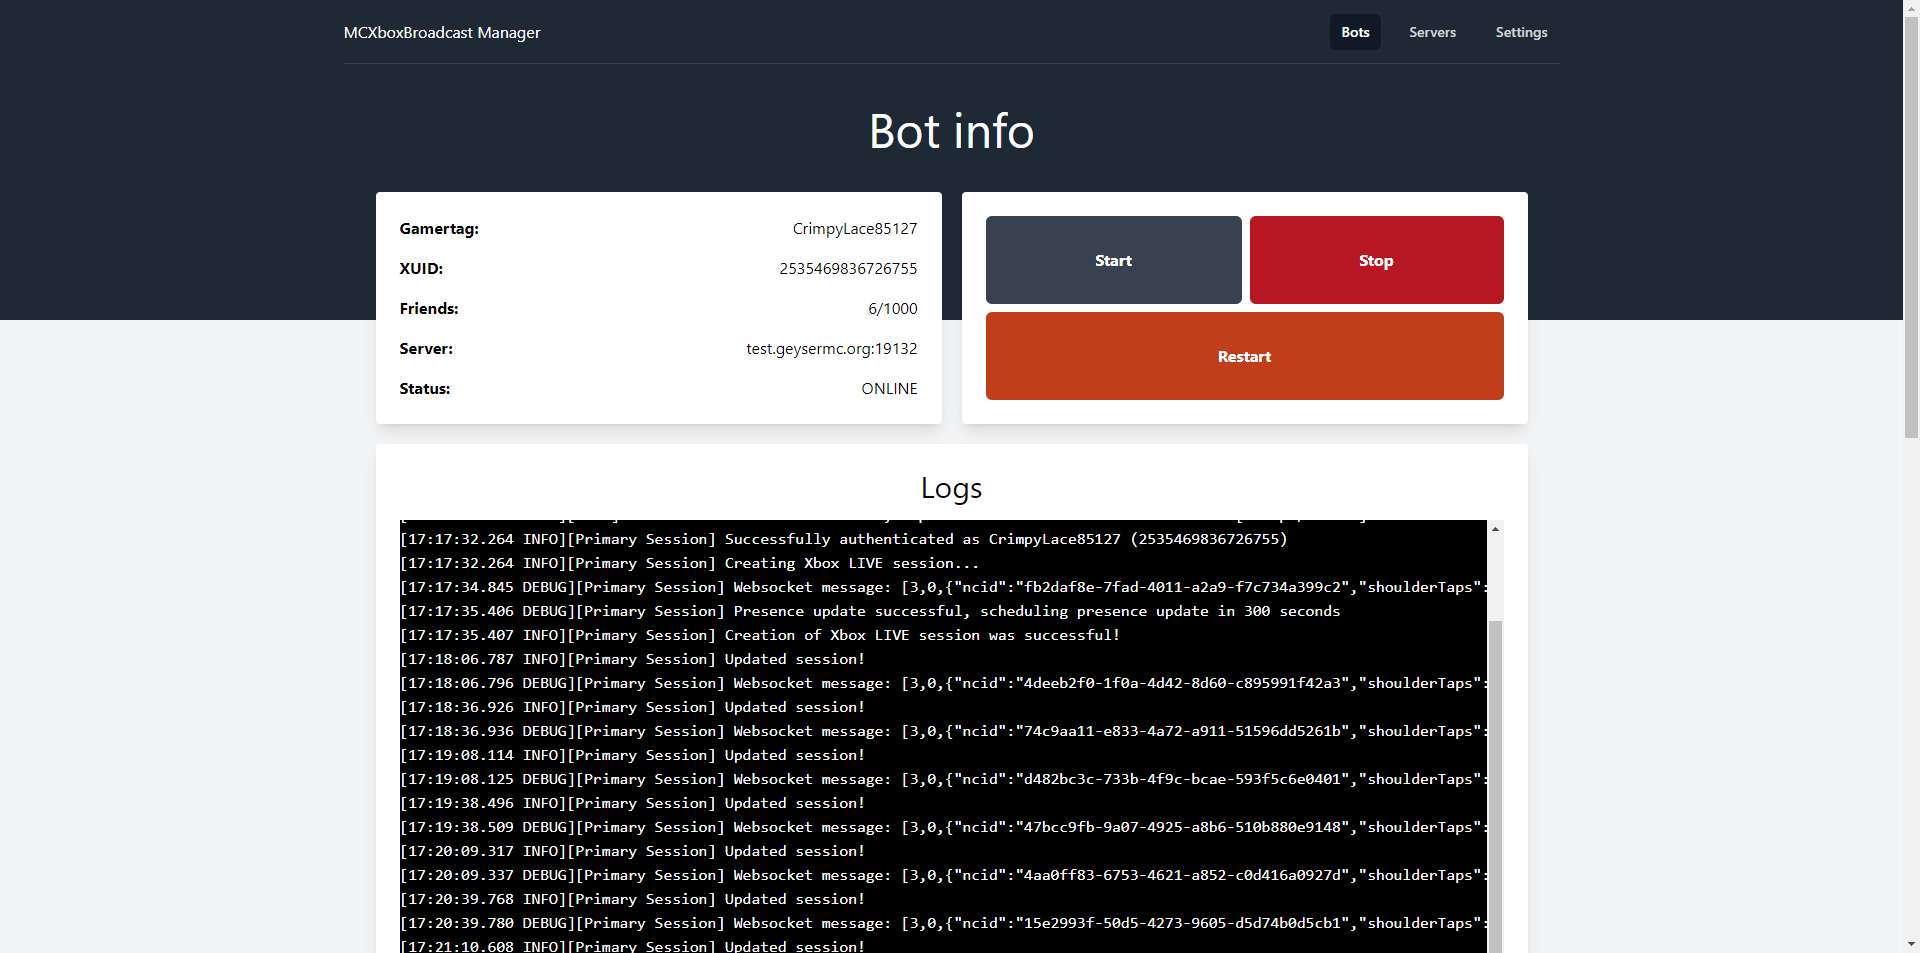
Task: Click the 17:19:38.509 Websocket message log line
Action: point(944,827)
